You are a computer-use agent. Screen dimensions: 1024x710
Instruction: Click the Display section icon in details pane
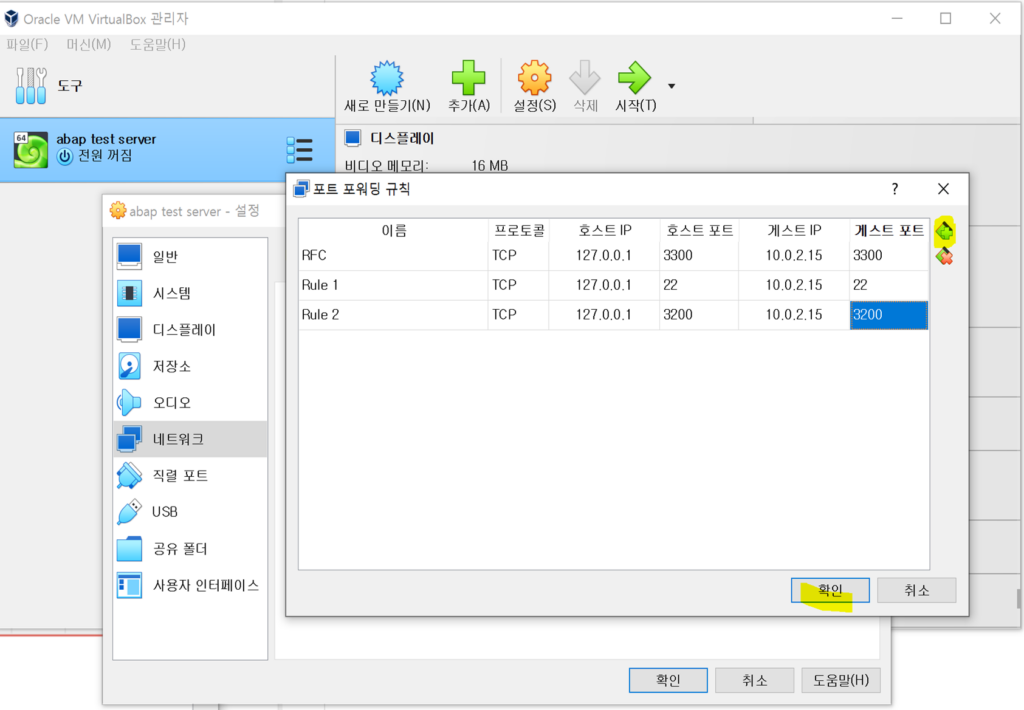353,138
